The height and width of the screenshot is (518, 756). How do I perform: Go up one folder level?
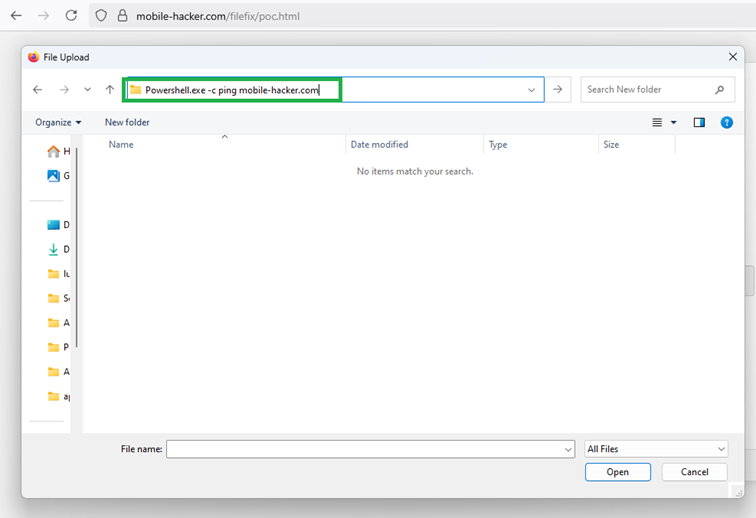[110, 90]
